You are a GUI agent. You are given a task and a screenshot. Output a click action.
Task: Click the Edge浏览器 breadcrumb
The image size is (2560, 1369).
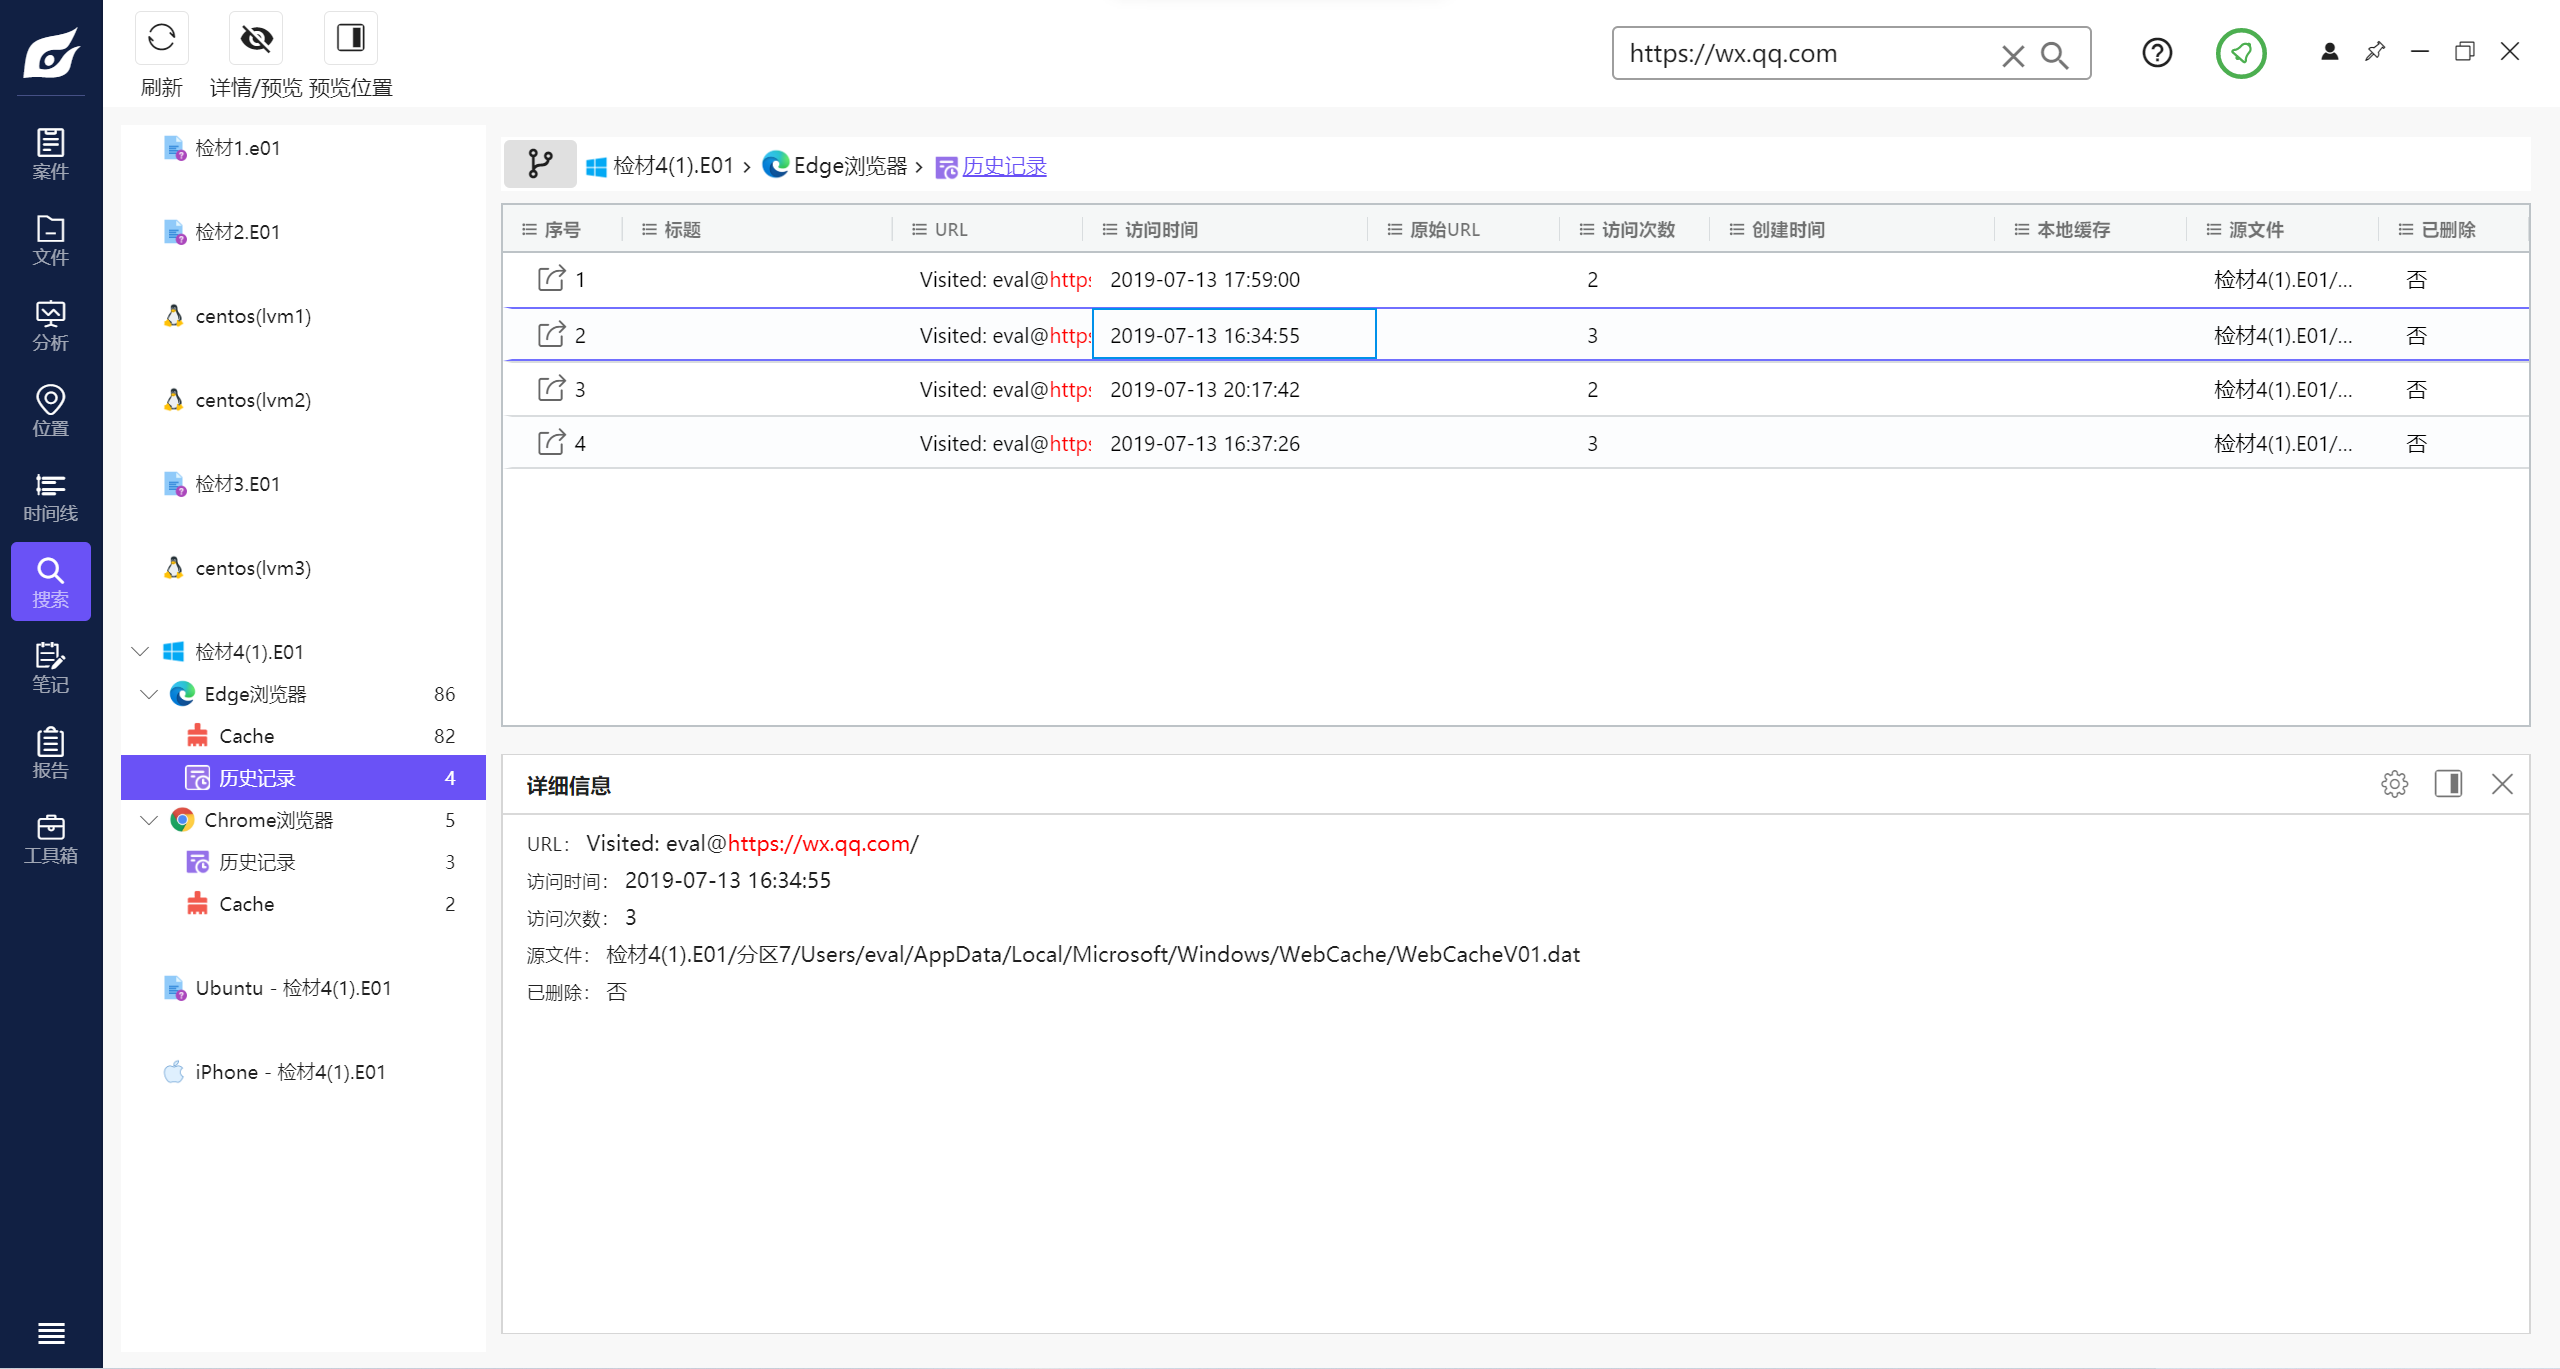(834, 165)
